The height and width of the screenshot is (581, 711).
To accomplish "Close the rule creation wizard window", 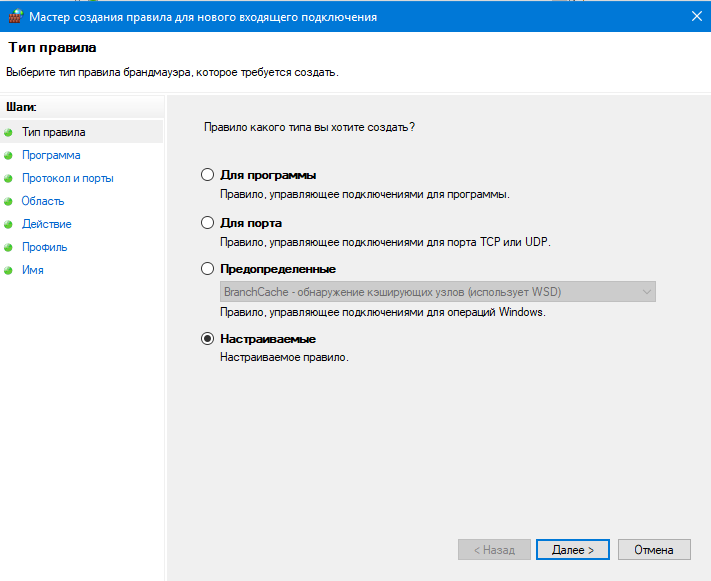I will point(694,15).
